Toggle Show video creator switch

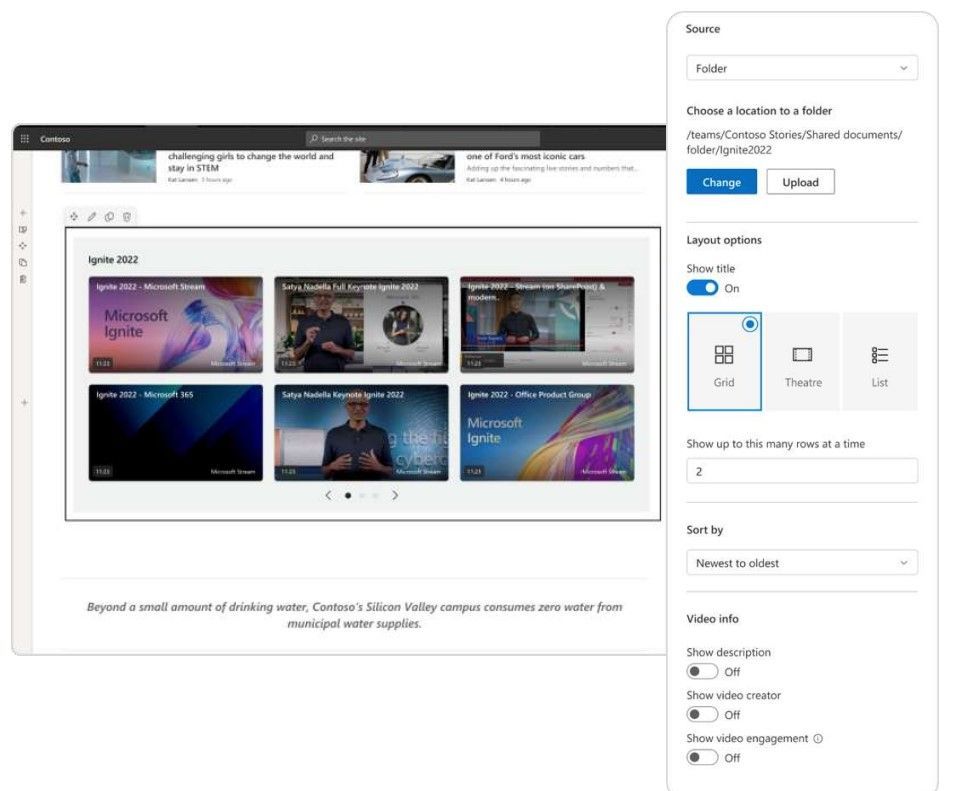[x=702, y=714]
